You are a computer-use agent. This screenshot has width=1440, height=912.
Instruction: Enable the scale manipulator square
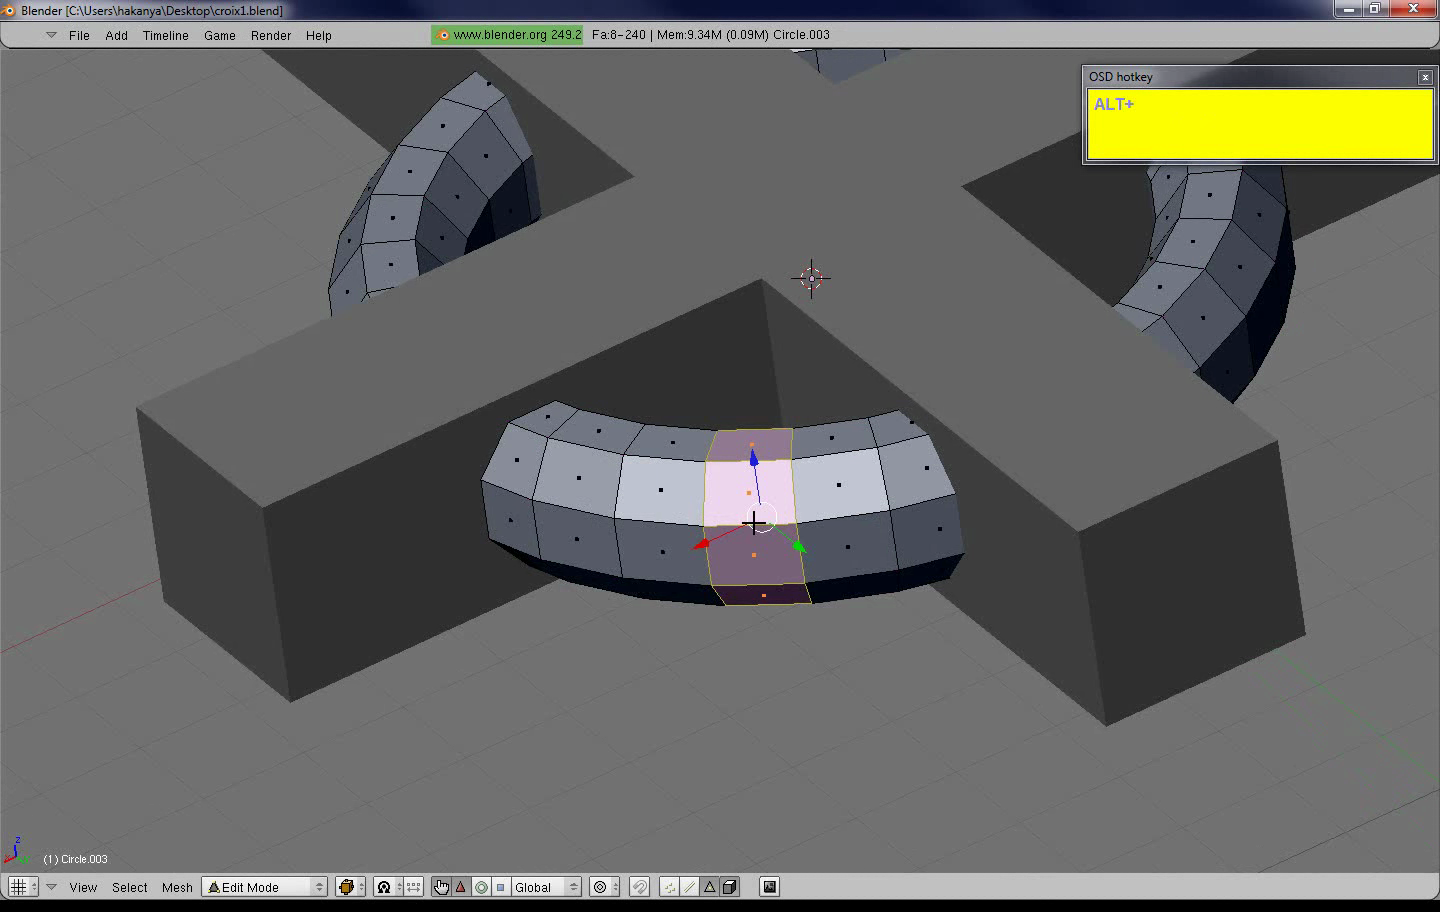(x=501, y=887)
